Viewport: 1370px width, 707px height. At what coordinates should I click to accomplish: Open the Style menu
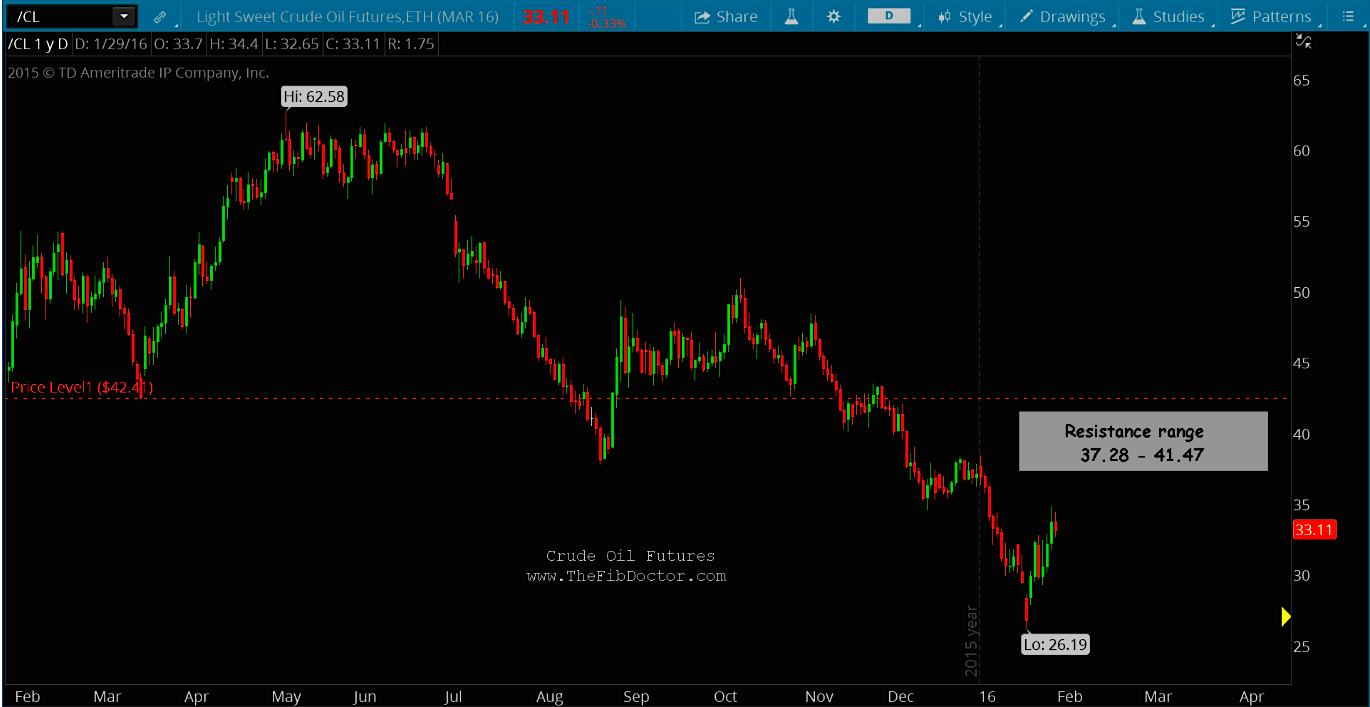965,16
